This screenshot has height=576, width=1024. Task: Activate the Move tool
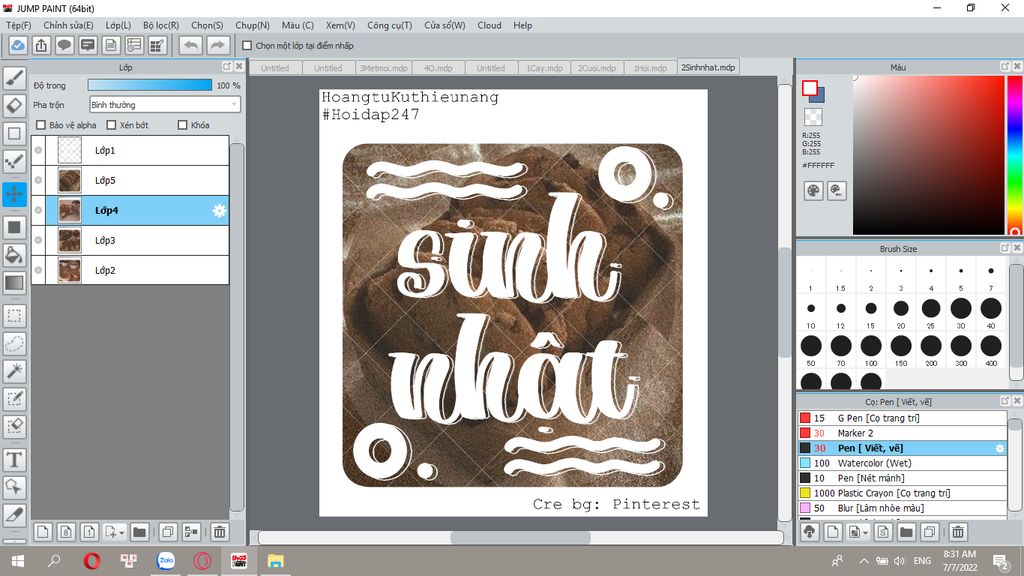(14, 194)
